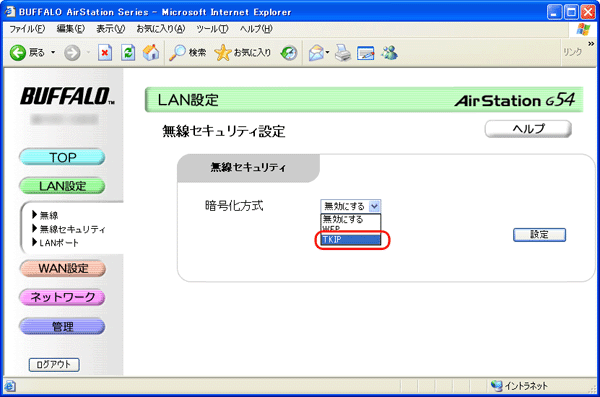
Task: Click the AirStation G54 logo text
Action: pos(515,100)
